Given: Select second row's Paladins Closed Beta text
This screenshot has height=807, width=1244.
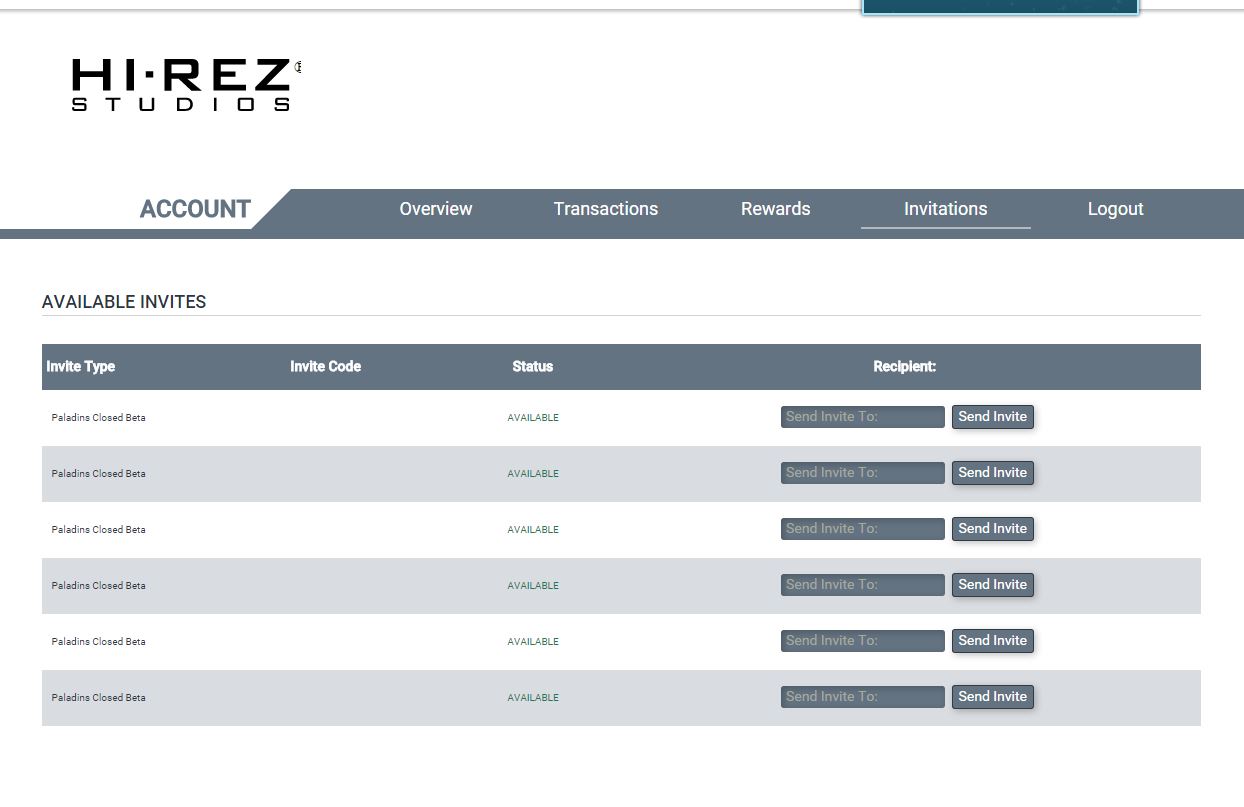Looking at the screenshot, I should click(x=99, y=474).
